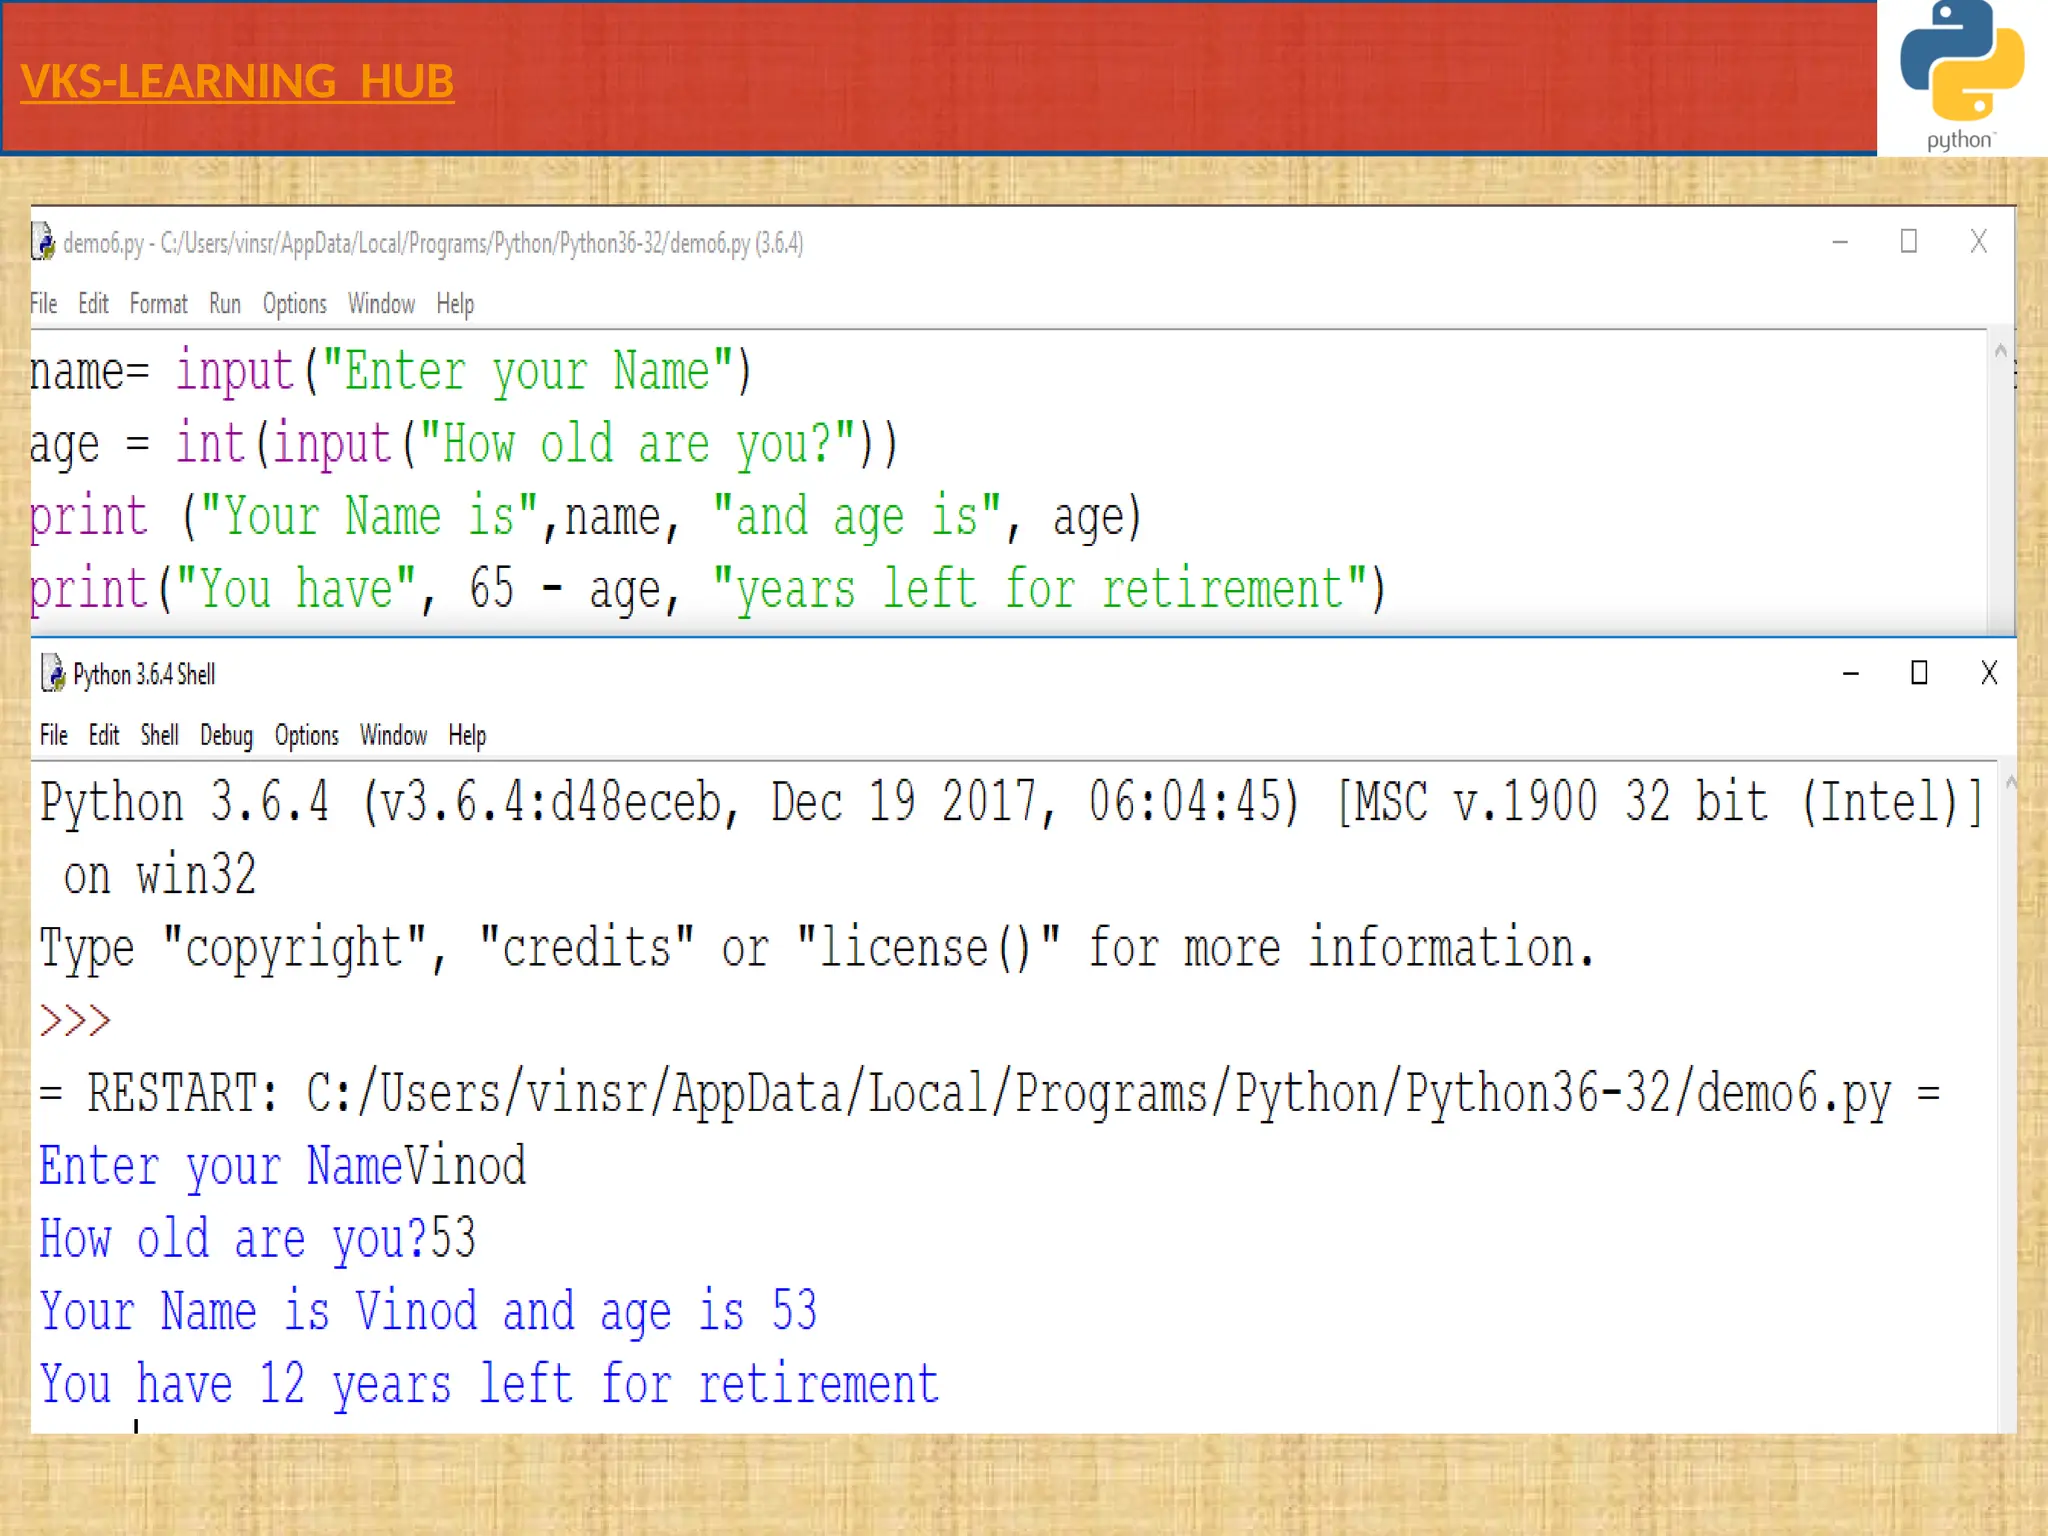Open Help menu in Python Shell

pyautogui.click(x=466, y=736)
